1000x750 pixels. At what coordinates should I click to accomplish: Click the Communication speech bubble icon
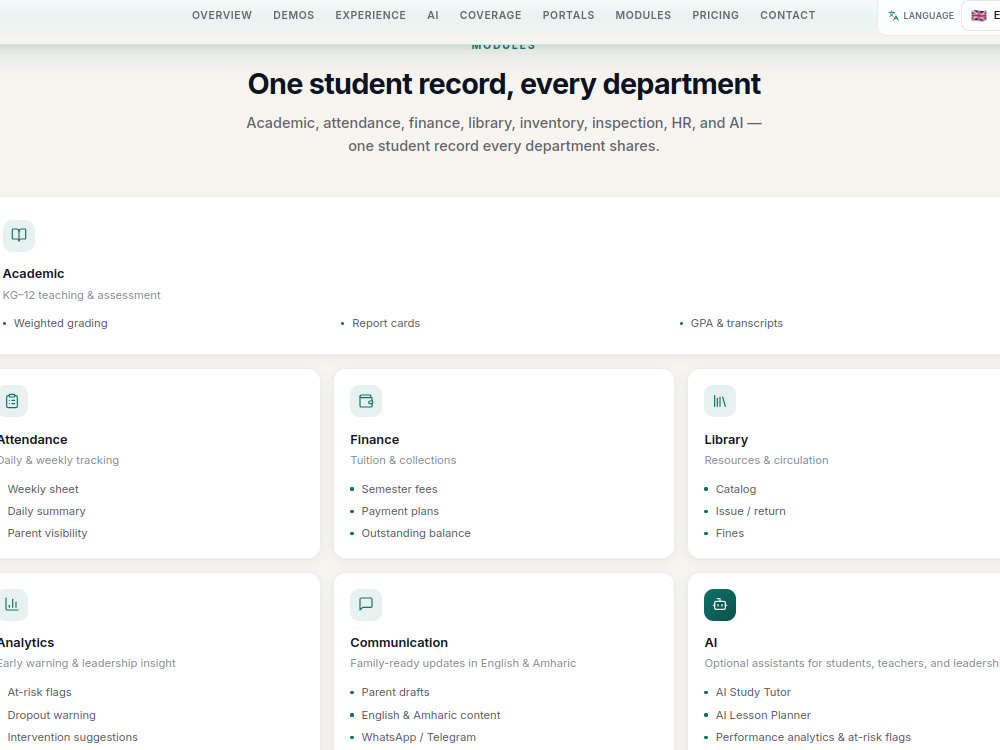pyautogui.click(x=366, y=605)
